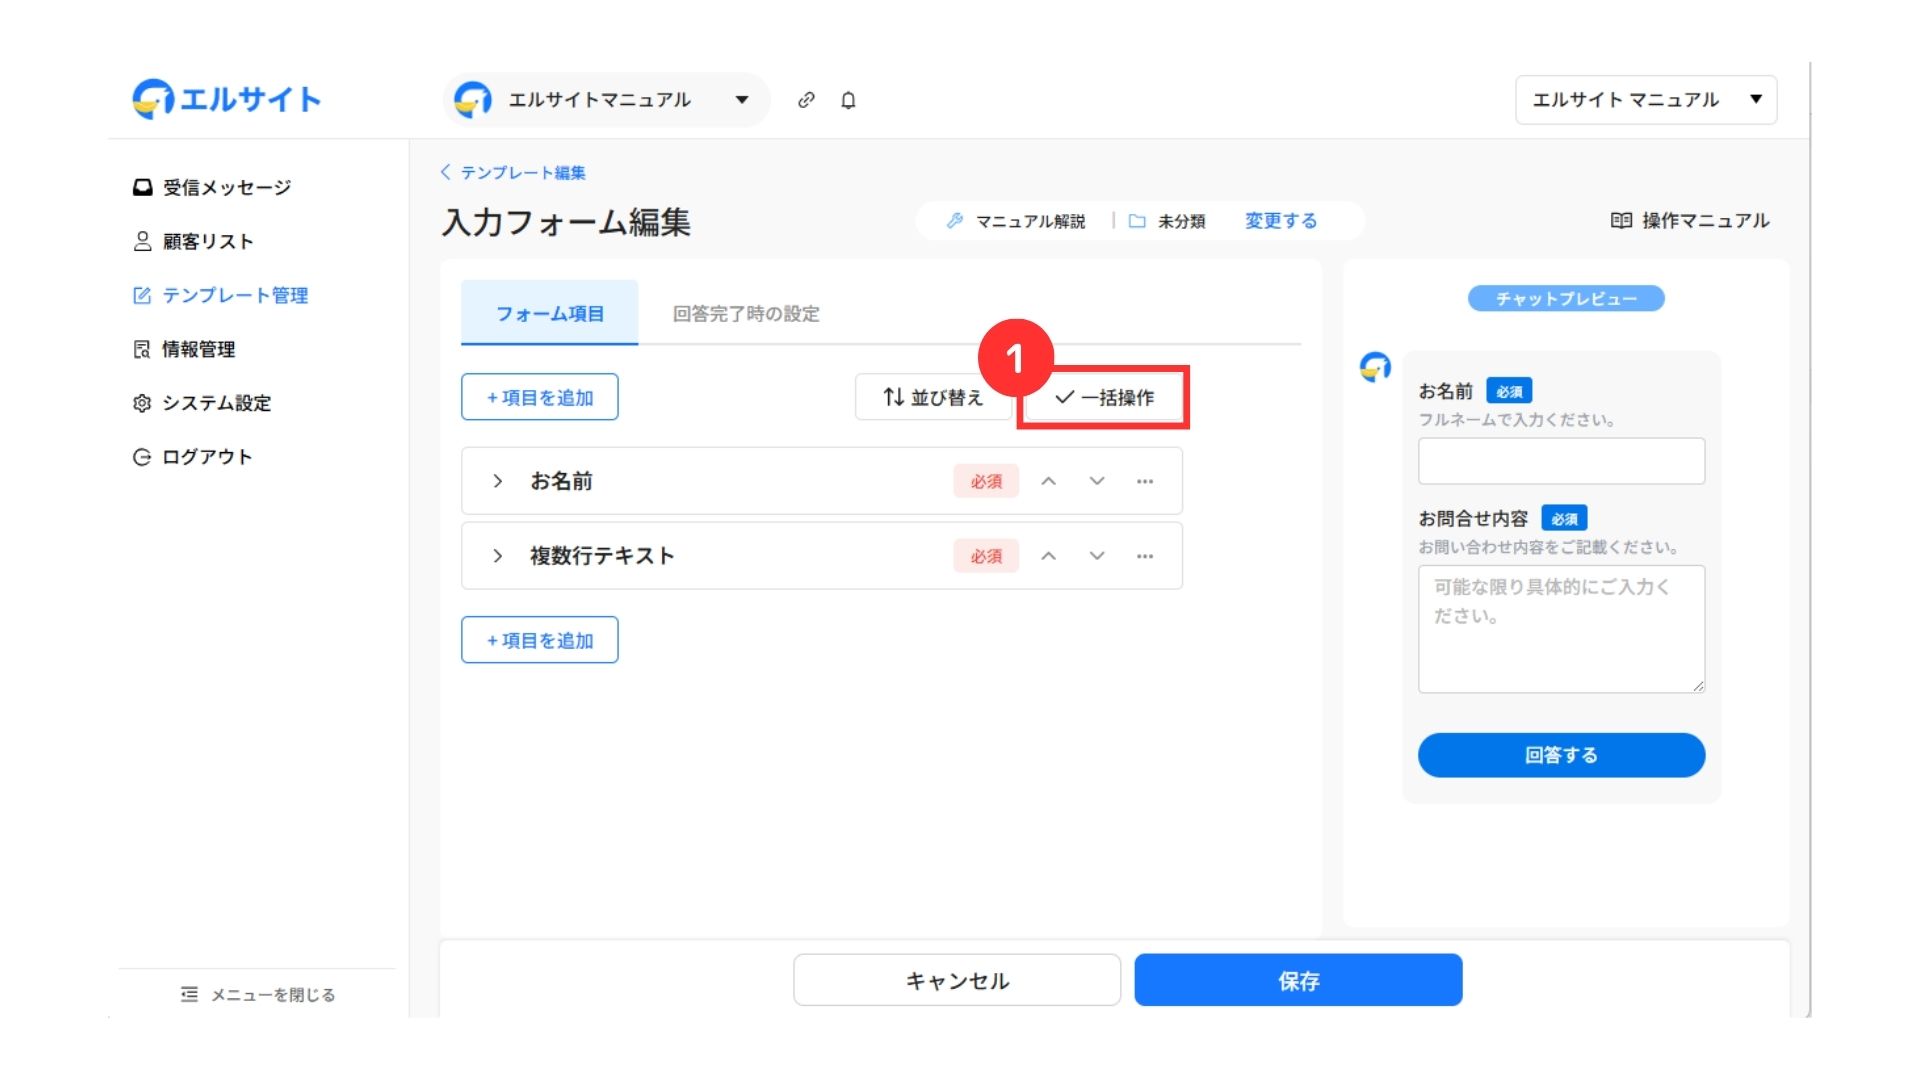The image size is (1920, 1080).
Task: Switch to 回答完了時の設定 tab
Action: click(745, 314)
